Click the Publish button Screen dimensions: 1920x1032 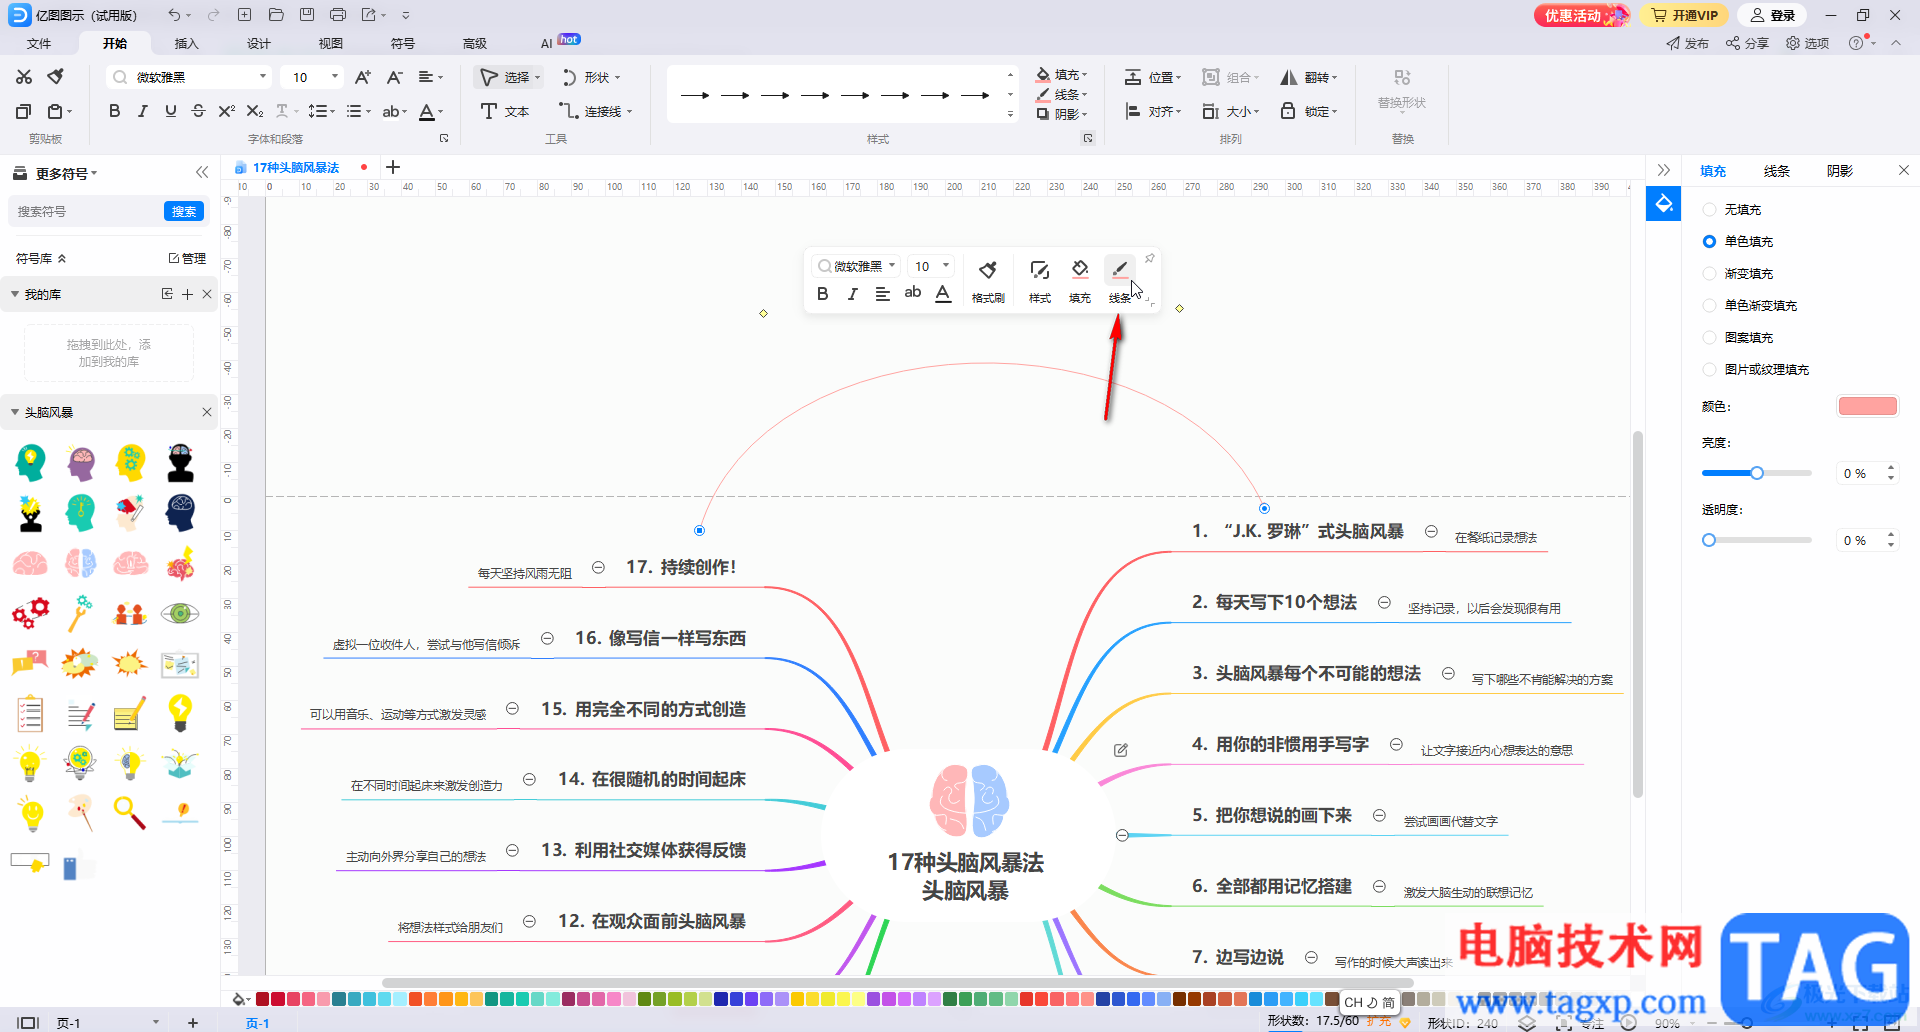pos(1688,43)
